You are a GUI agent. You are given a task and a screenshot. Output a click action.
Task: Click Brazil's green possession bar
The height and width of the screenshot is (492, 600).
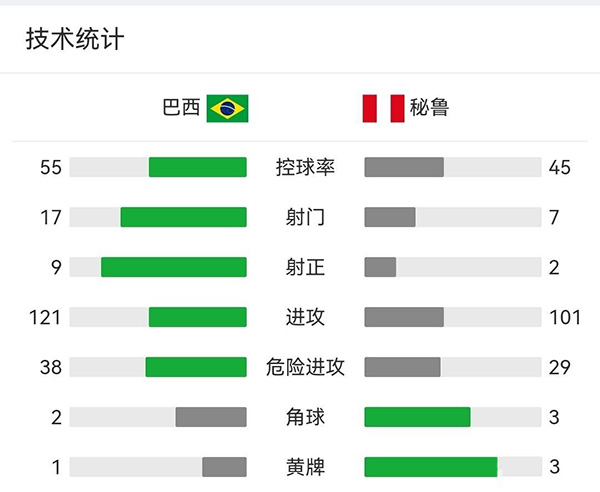tap(198, 167)
